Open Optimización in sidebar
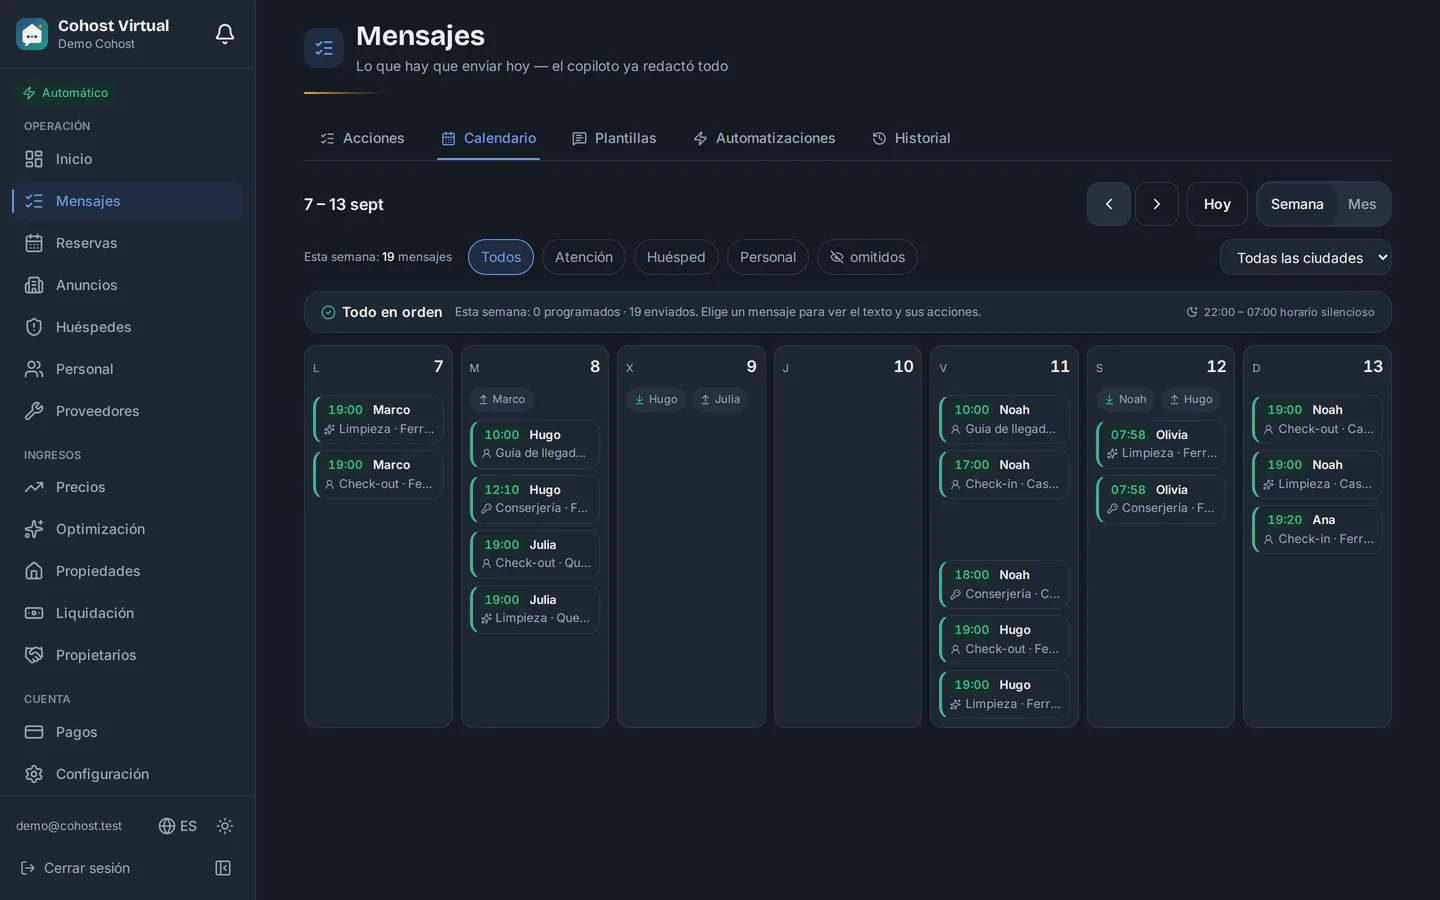 point(128,529)
